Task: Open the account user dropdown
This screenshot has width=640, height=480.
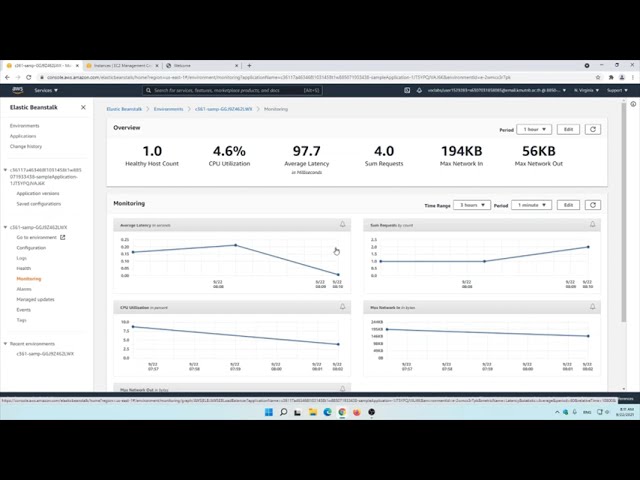Action: point(497,90)
